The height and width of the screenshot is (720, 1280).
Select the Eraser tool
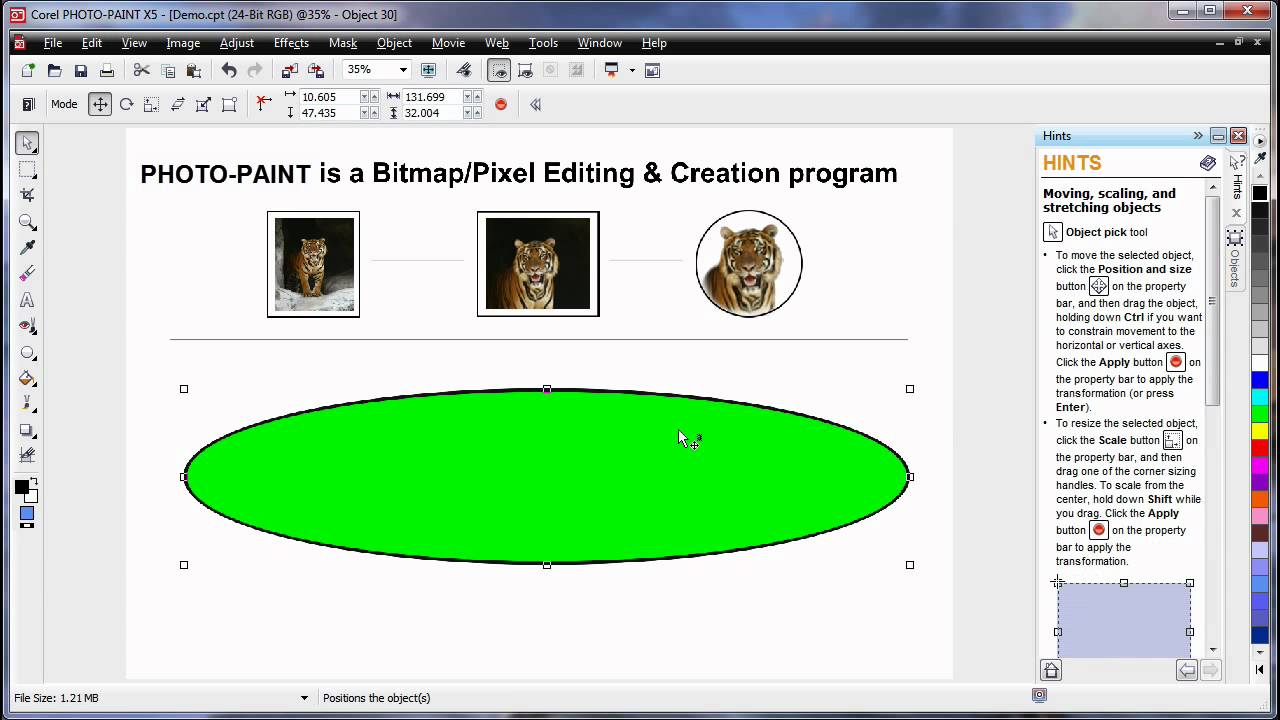coord(28,274)
